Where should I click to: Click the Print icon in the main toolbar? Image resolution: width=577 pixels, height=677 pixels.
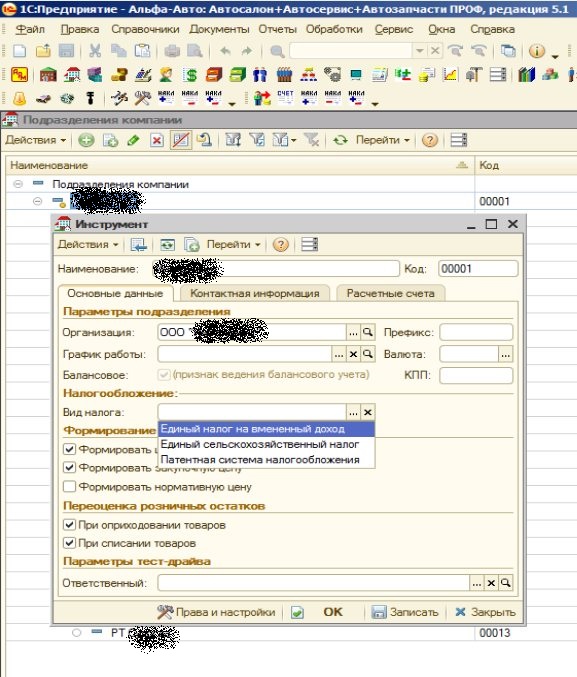[172, 51]
